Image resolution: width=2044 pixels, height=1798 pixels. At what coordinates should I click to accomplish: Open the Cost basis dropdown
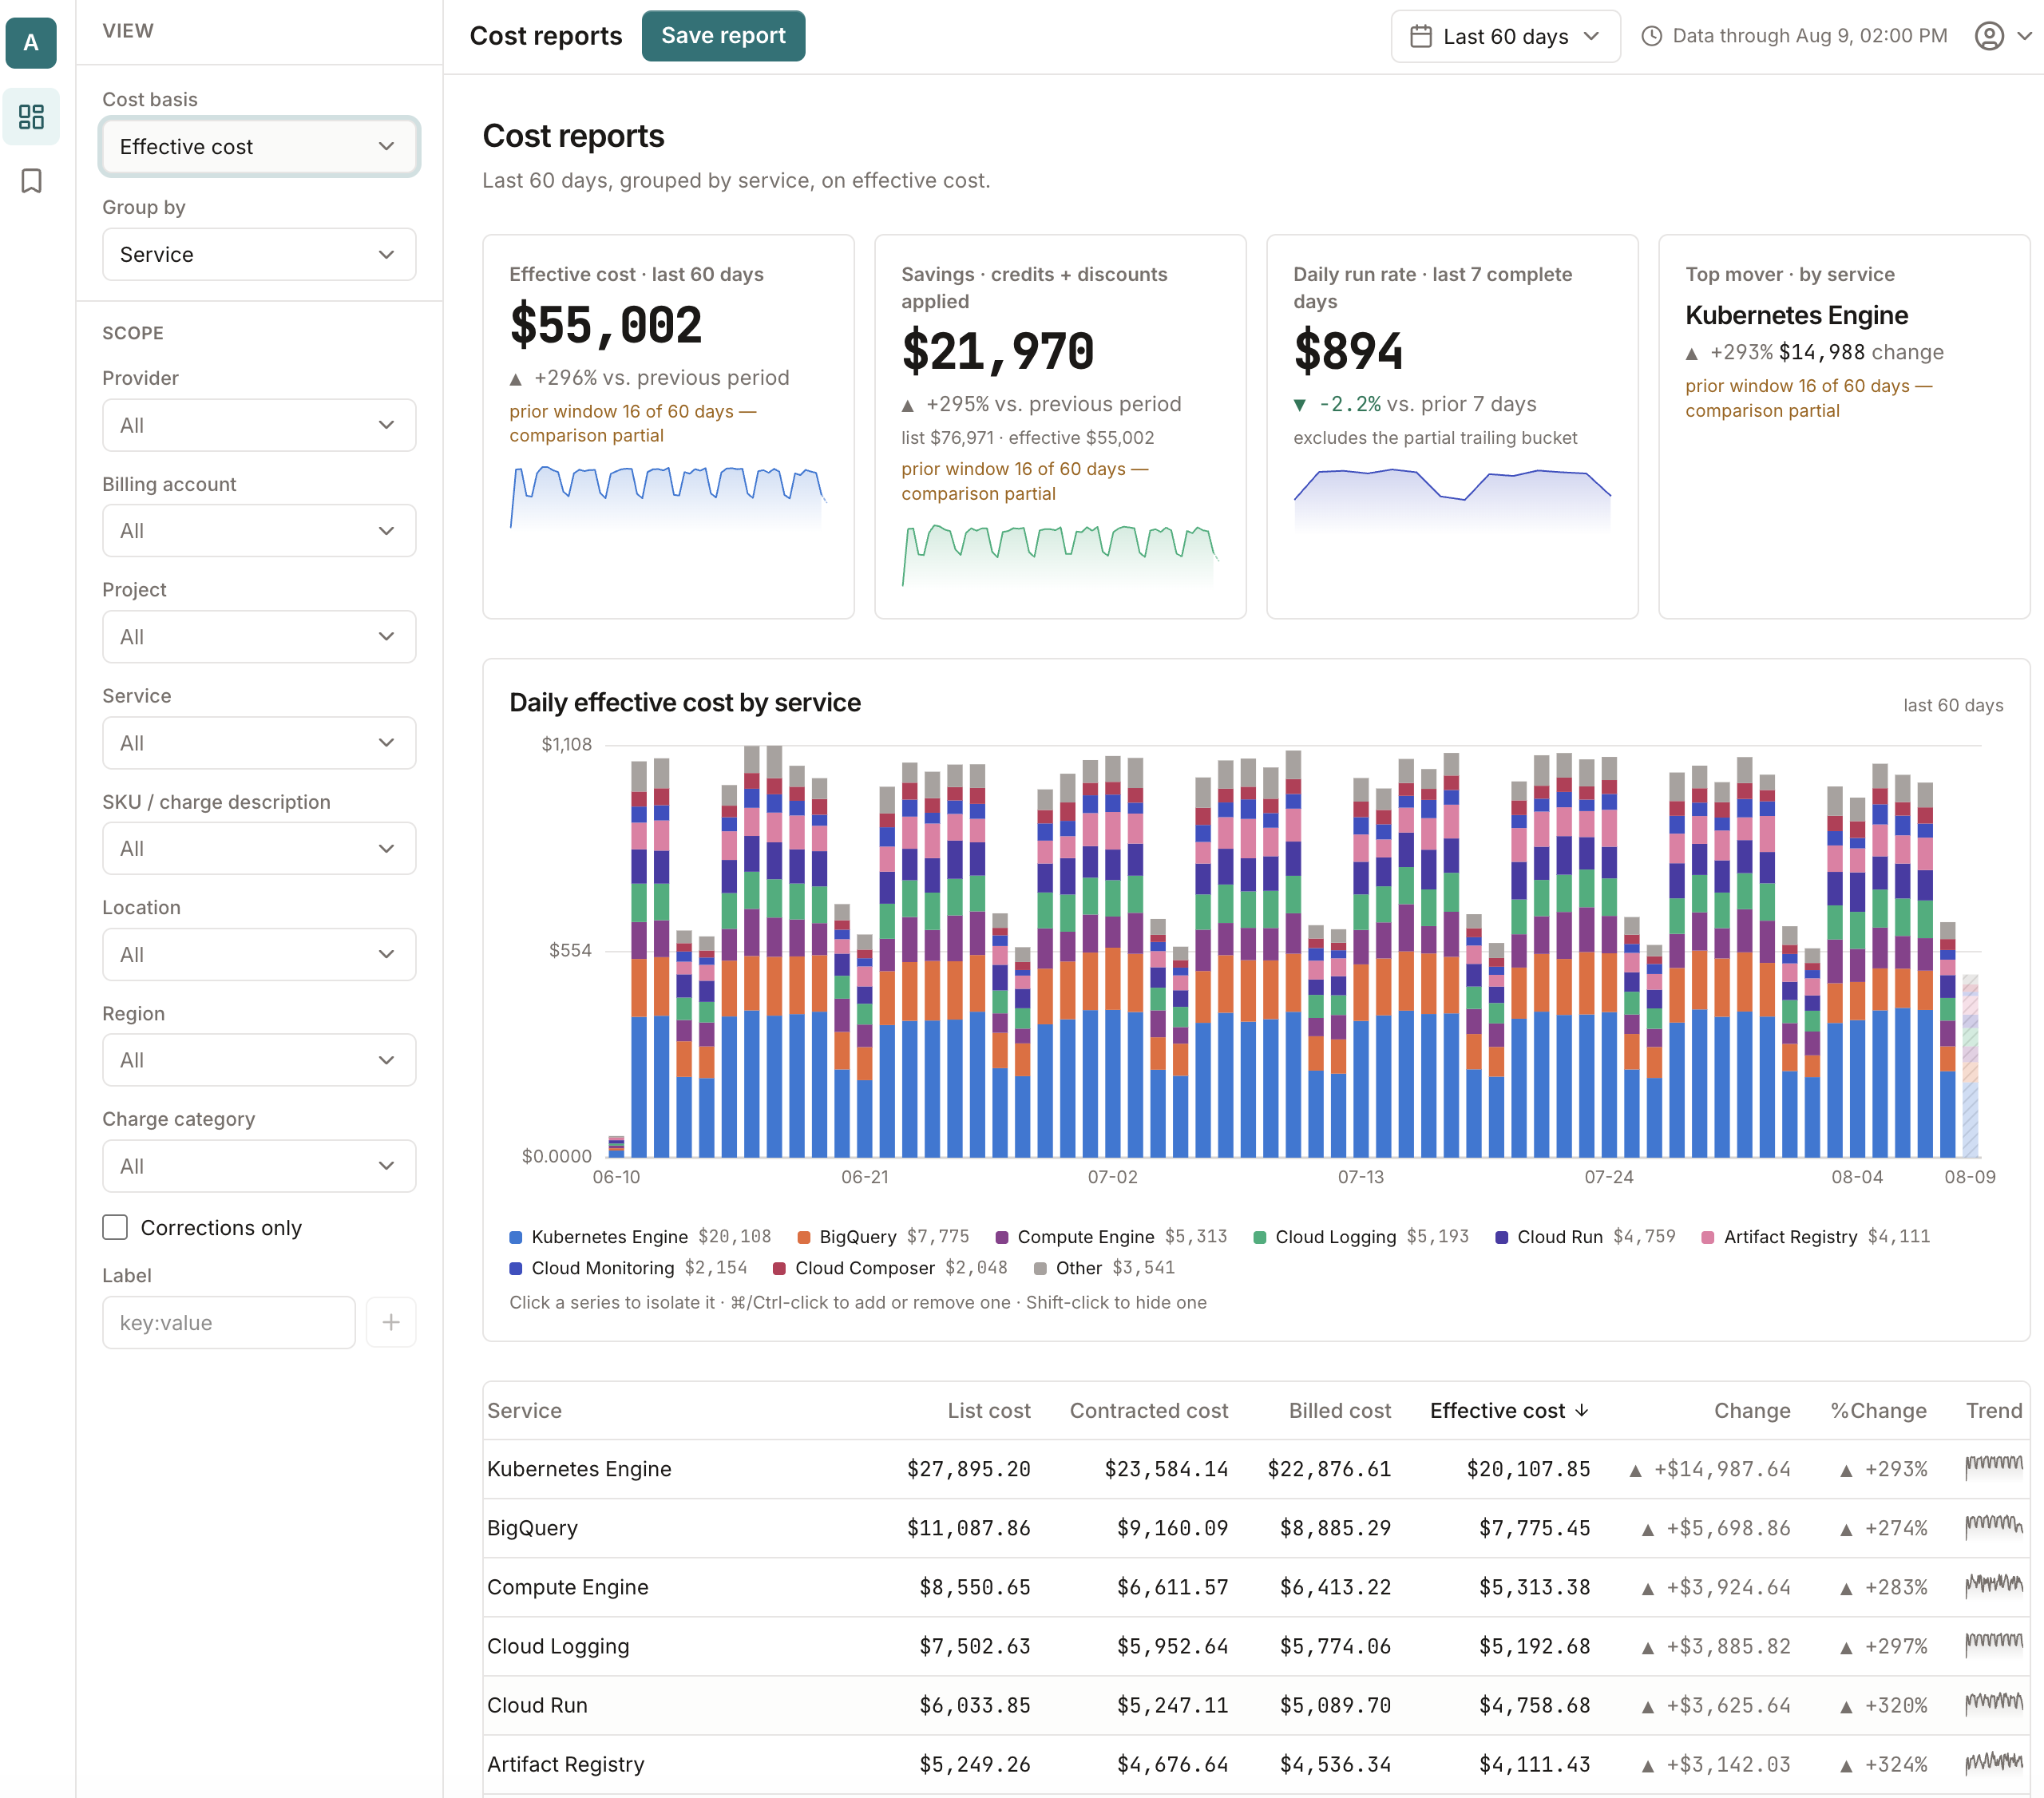tap(259, 147)
